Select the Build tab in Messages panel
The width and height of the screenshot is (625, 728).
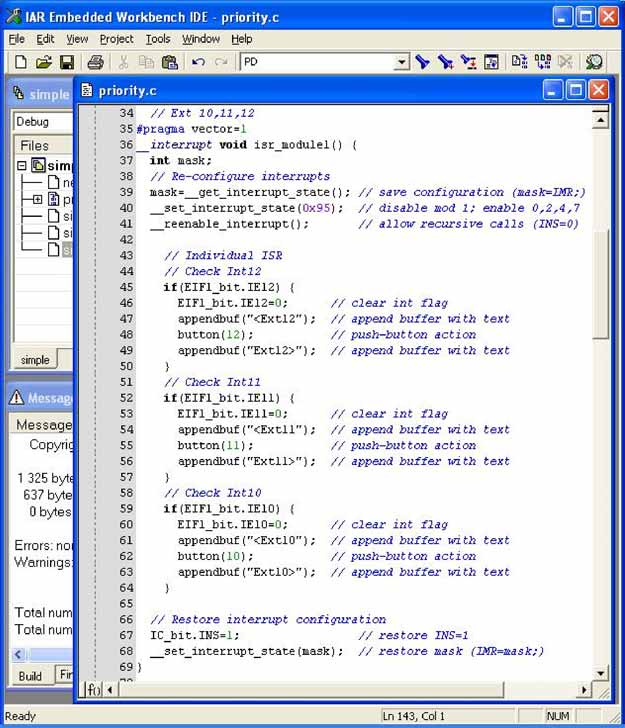click(30, 676)
